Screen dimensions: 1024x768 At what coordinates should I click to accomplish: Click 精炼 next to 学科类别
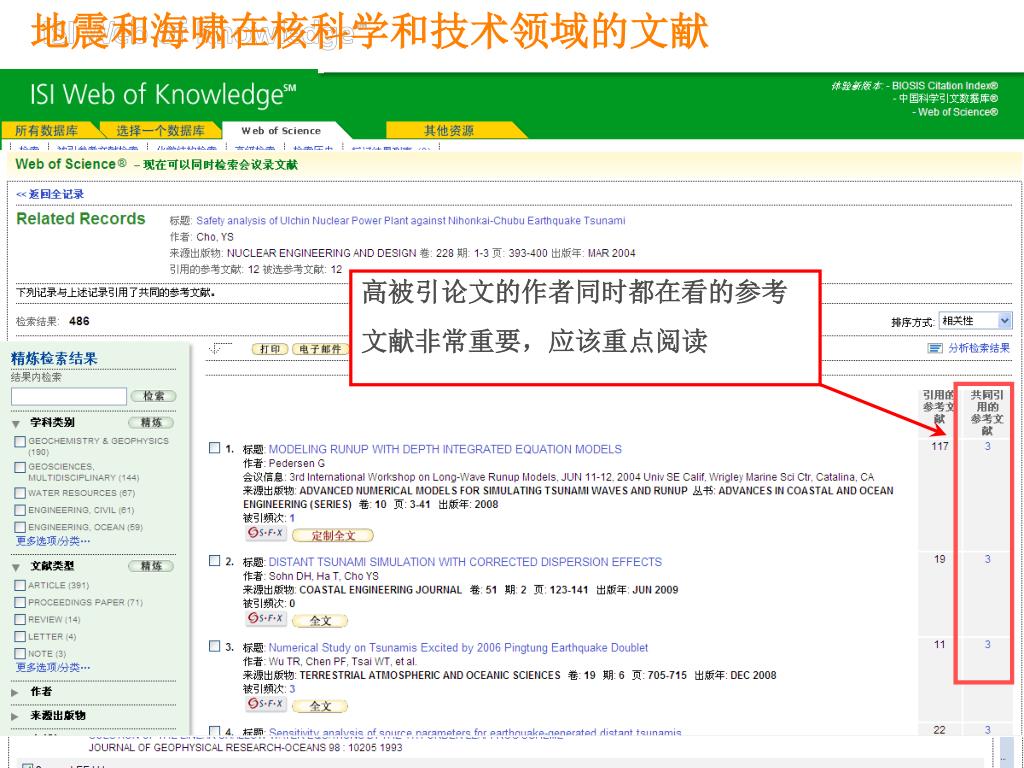[x=151, y=423]
